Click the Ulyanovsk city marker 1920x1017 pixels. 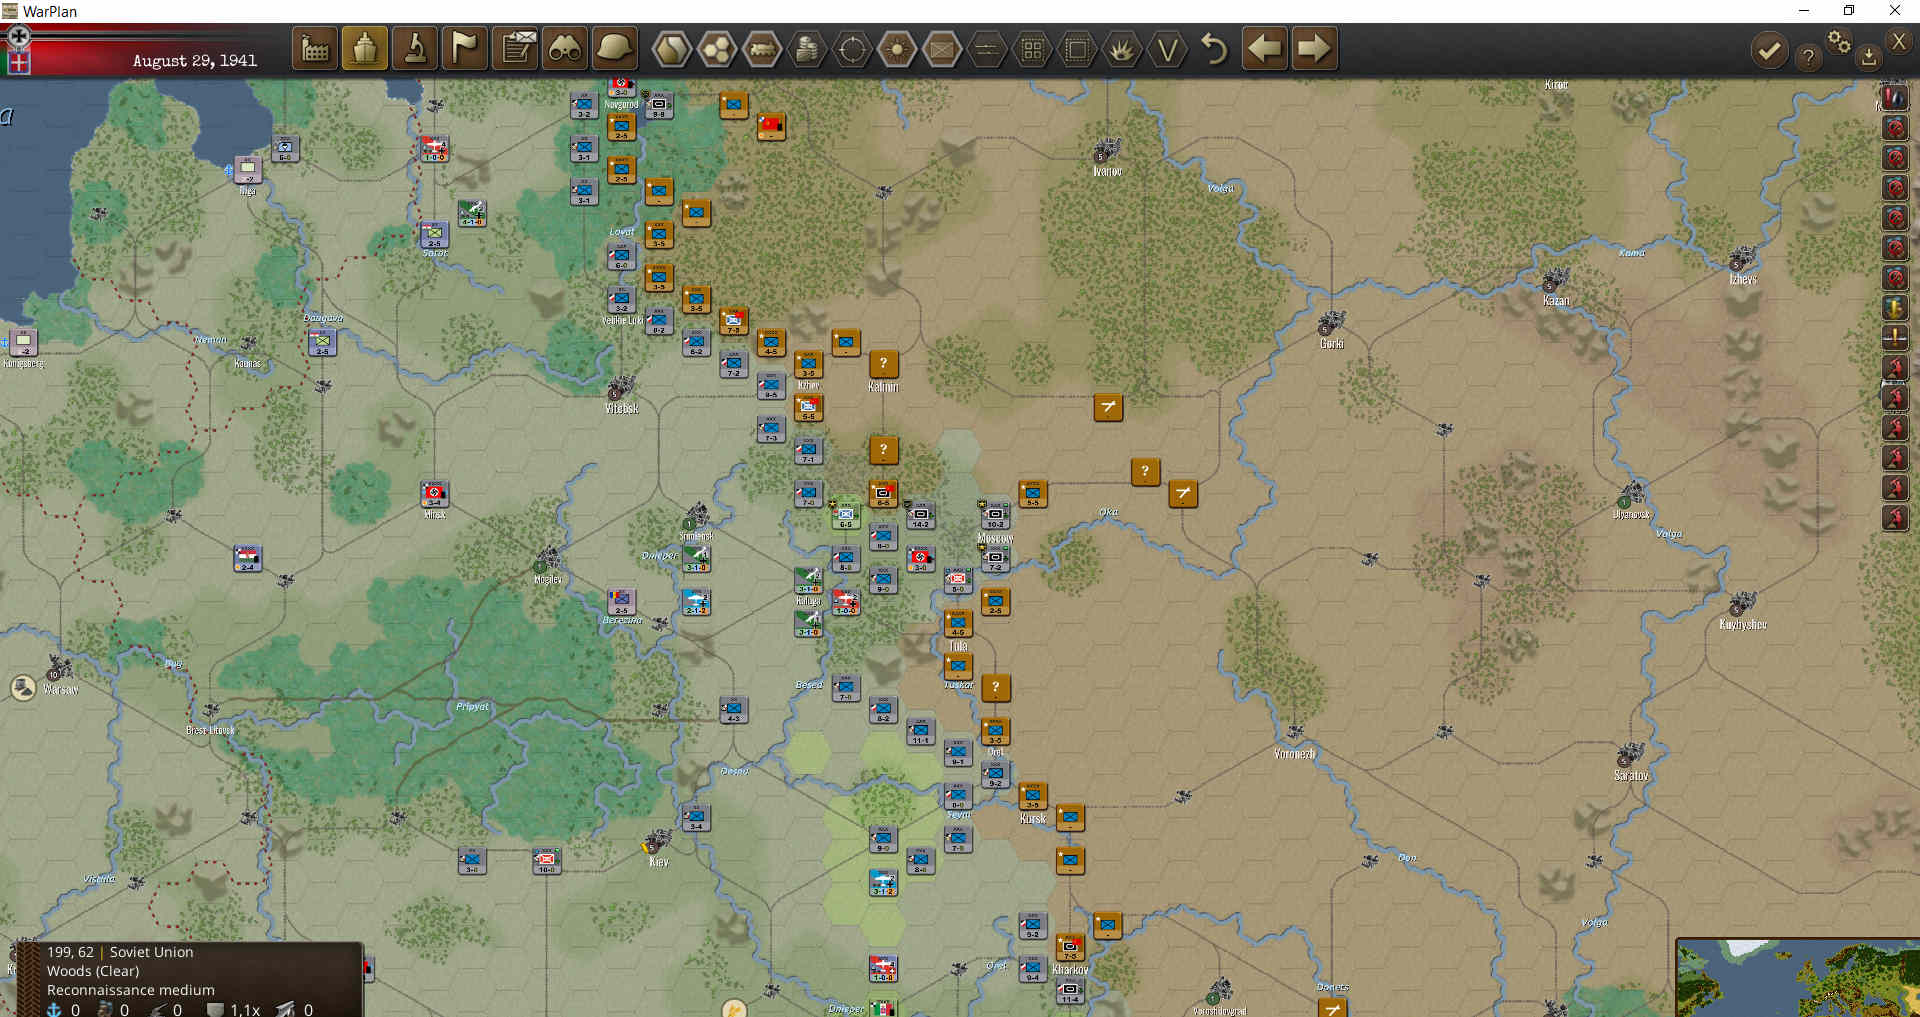[x=1630, y=496]
